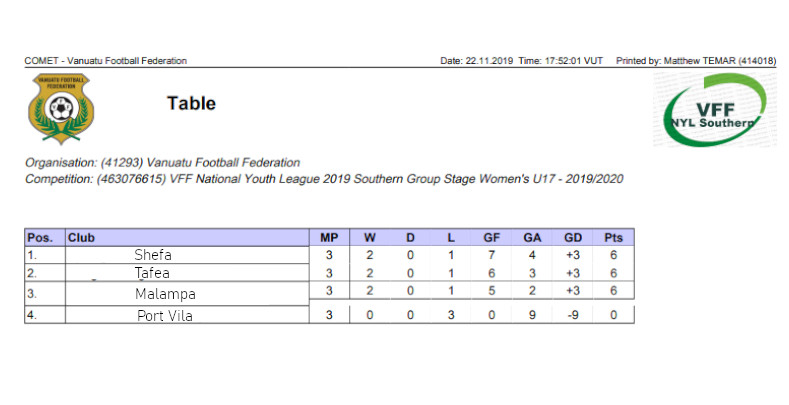Click the COMET - Vanuatu Football Federation header

point(106,61)
